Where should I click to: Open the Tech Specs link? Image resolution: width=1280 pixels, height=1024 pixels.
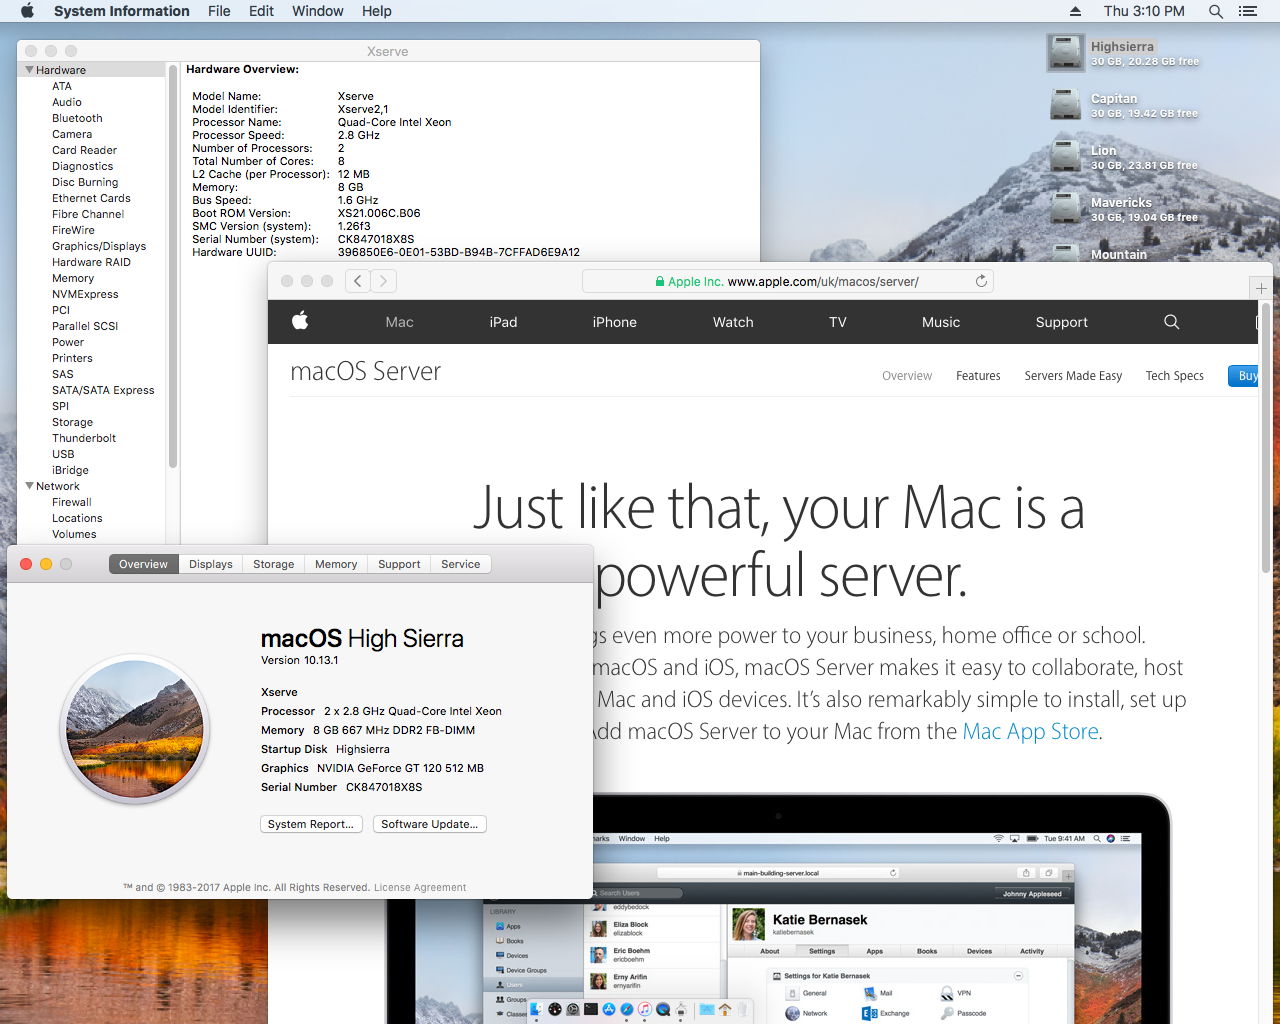click(x=1175, y=376)
